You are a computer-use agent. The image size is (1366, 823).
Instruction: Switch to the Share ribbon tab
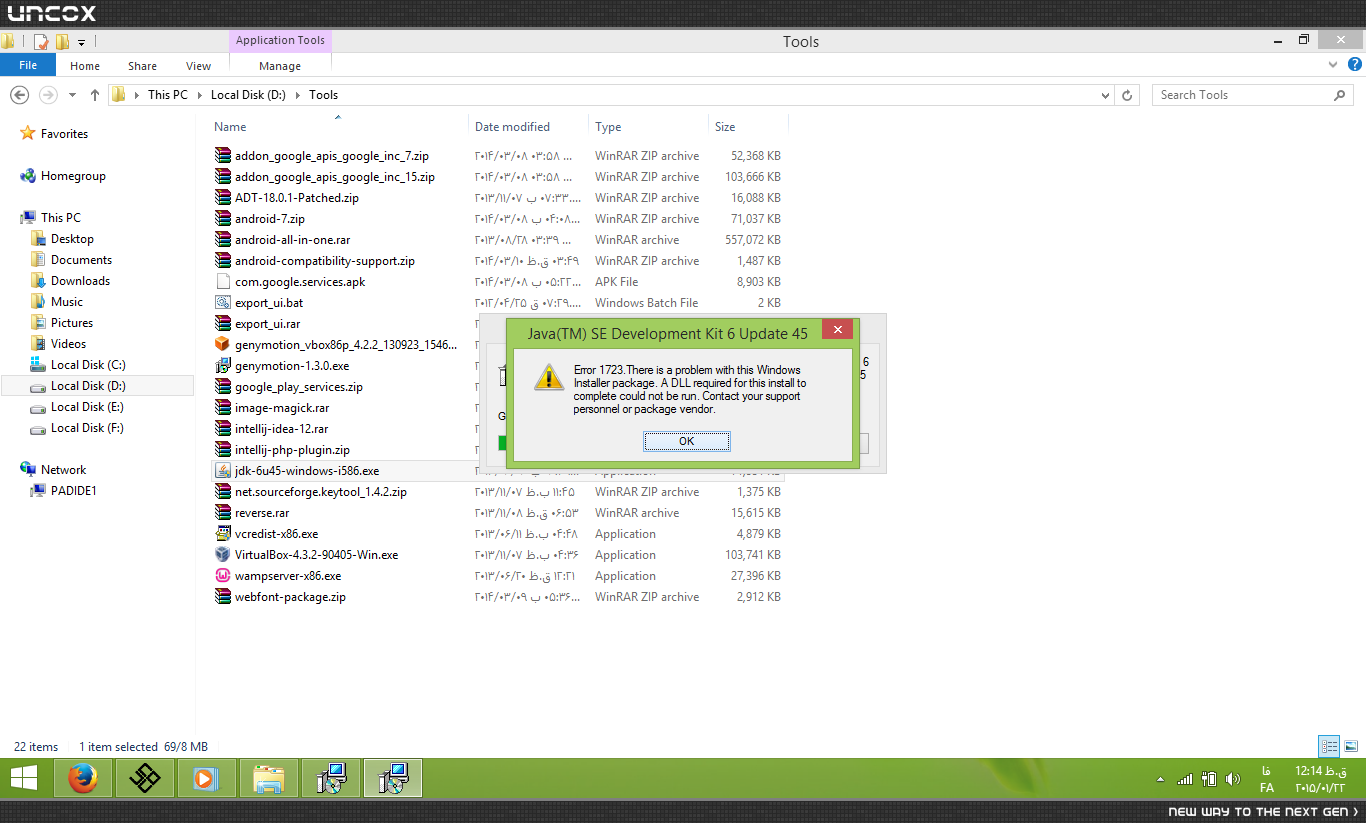pos(142,66)
